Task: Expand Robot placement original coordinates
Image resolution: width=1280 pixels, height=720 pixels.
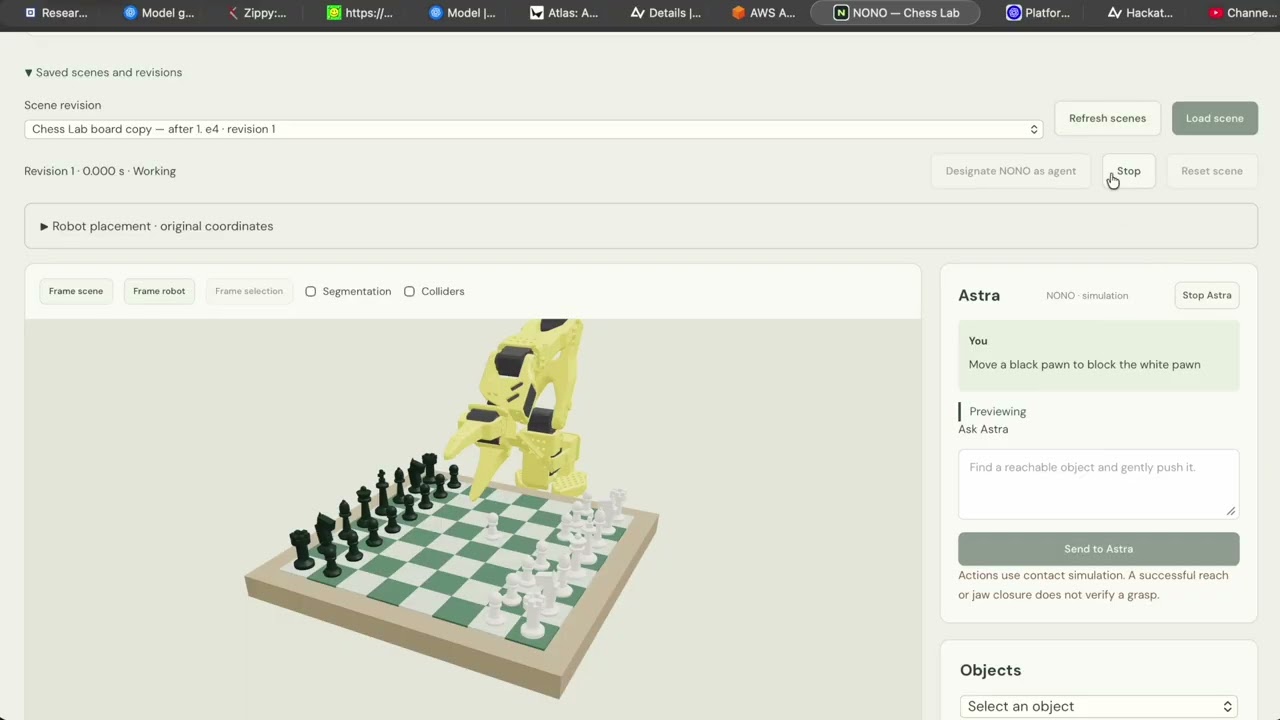Action: pos(641,226)
